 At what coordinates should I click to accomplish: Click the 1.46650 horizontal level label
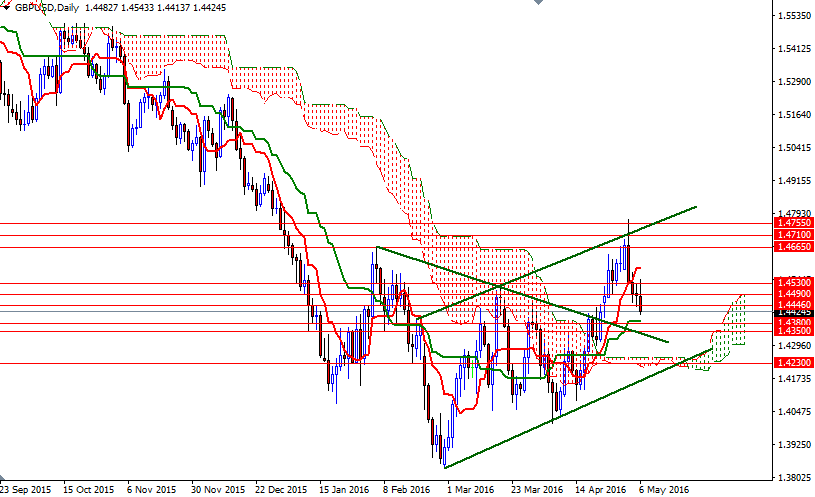(794, 247)
